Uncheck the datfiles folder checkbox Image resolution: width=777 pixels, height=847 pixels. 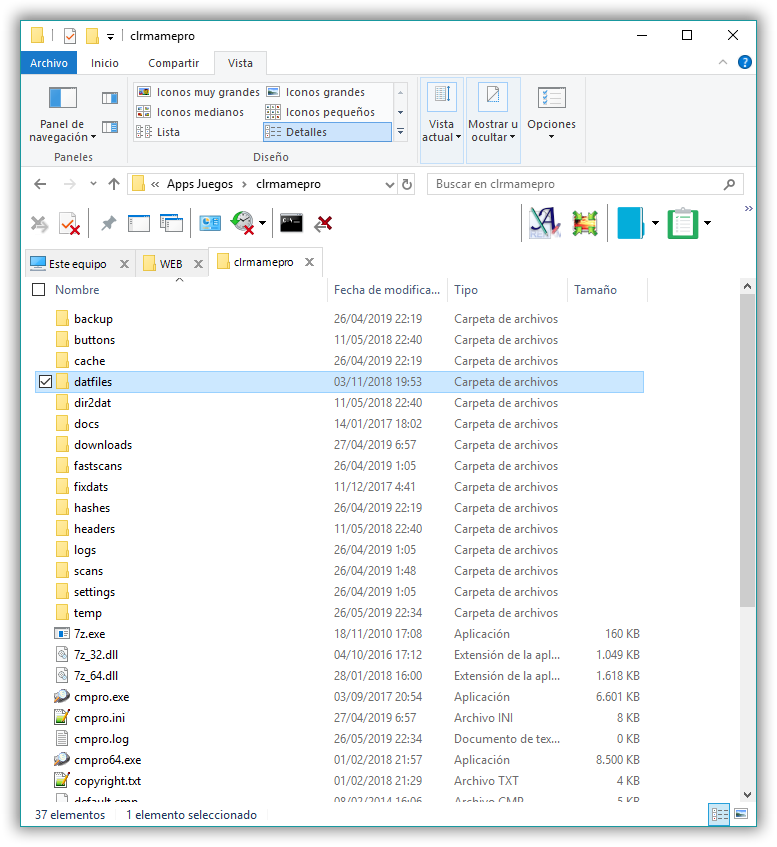(x=45, y=382)
